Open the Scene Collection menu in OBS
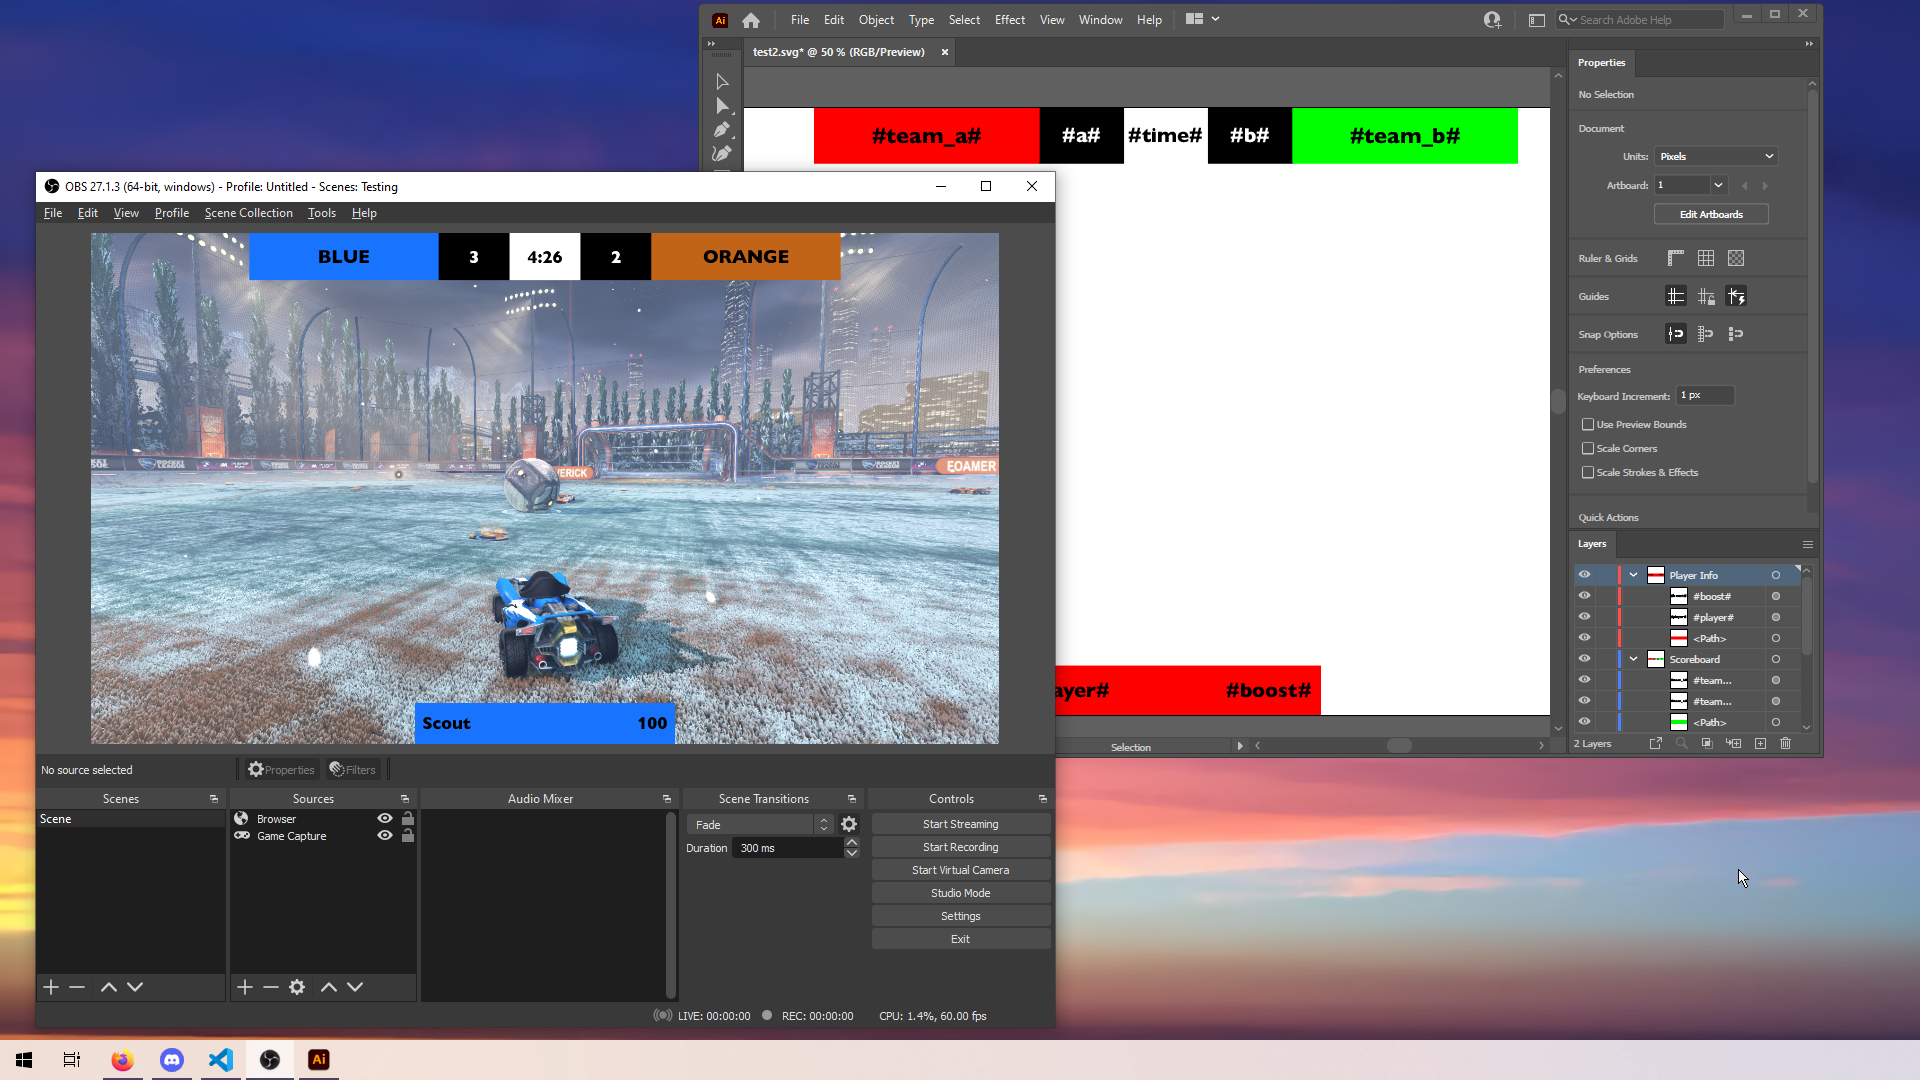Screen dimensions: 1920x1080 248,212
